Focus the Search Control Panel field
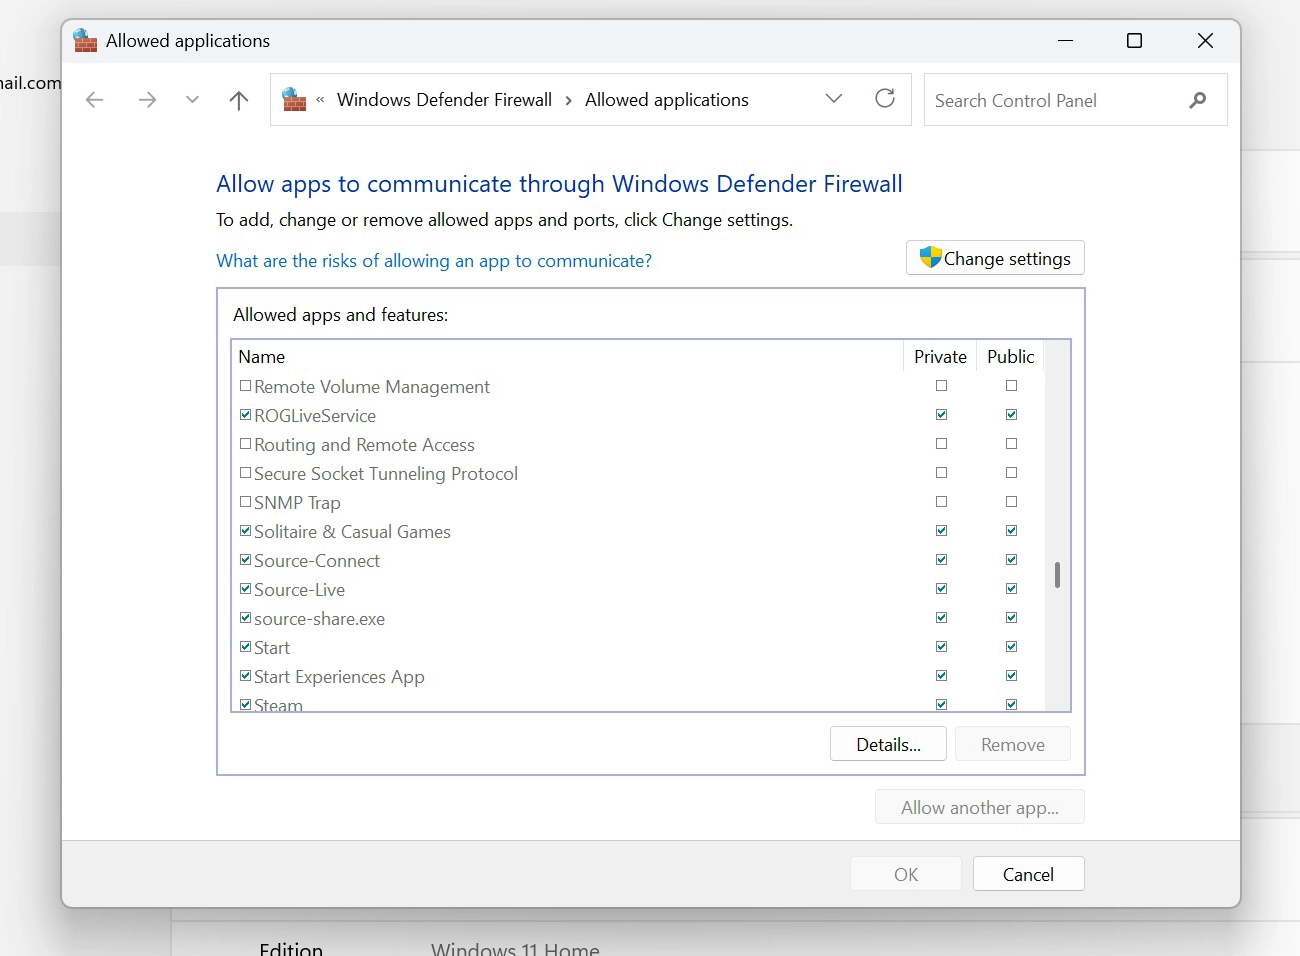The height and width of the screenshot is (956, 1300). [1076, 100]
